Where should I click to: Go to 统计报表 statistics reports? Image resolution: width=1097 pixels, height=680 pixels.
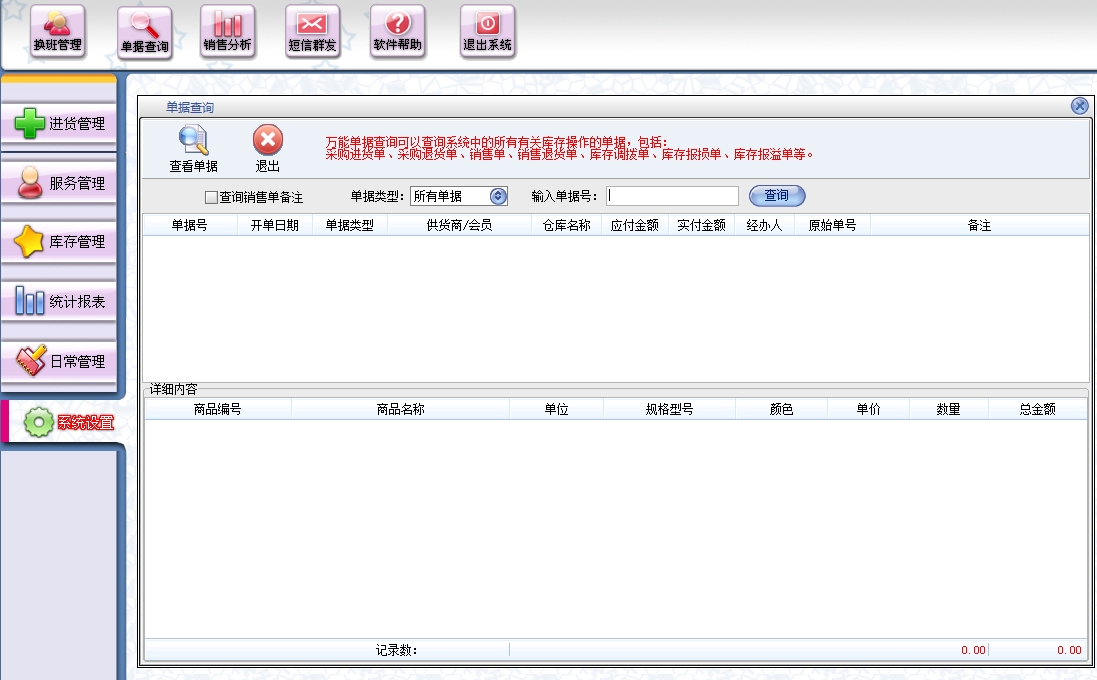pos(60,301)
